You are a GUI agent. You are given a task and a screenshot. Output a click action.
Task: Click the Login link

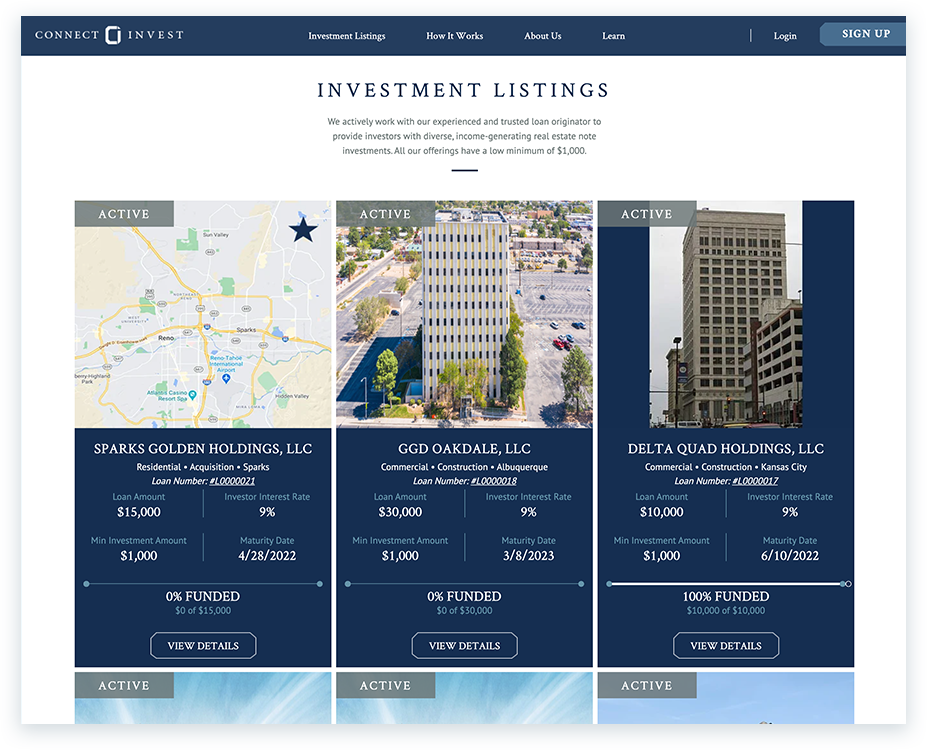tap(784, 36)
